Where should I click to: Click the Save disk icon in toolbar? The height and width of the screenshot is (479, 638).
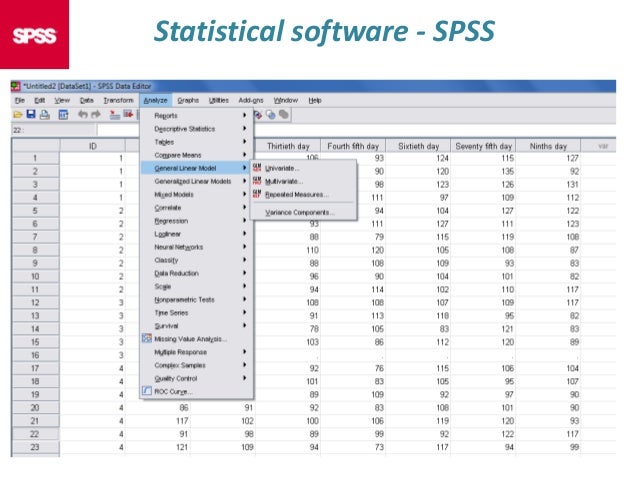(x=32, y=115)
